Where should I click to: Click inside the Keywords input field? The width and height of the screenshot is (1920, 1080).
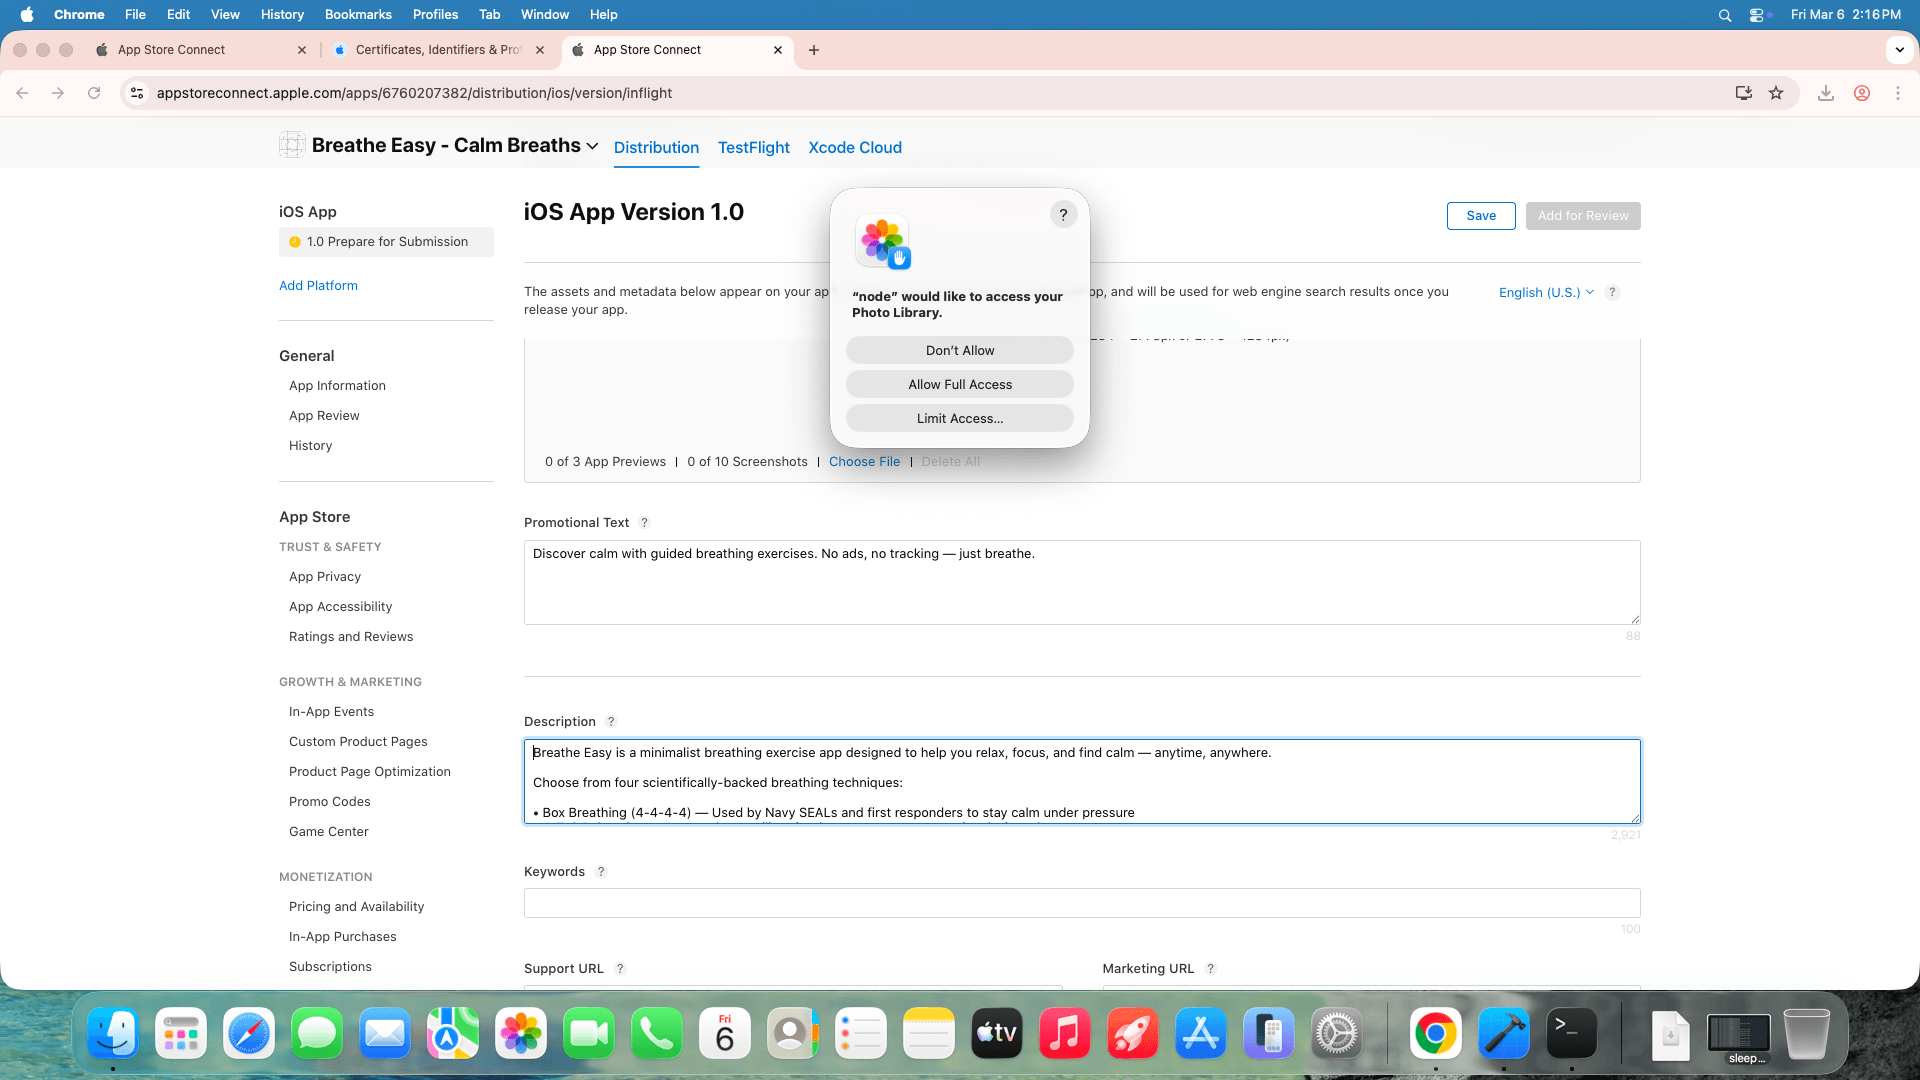[x=1081, y=903]
